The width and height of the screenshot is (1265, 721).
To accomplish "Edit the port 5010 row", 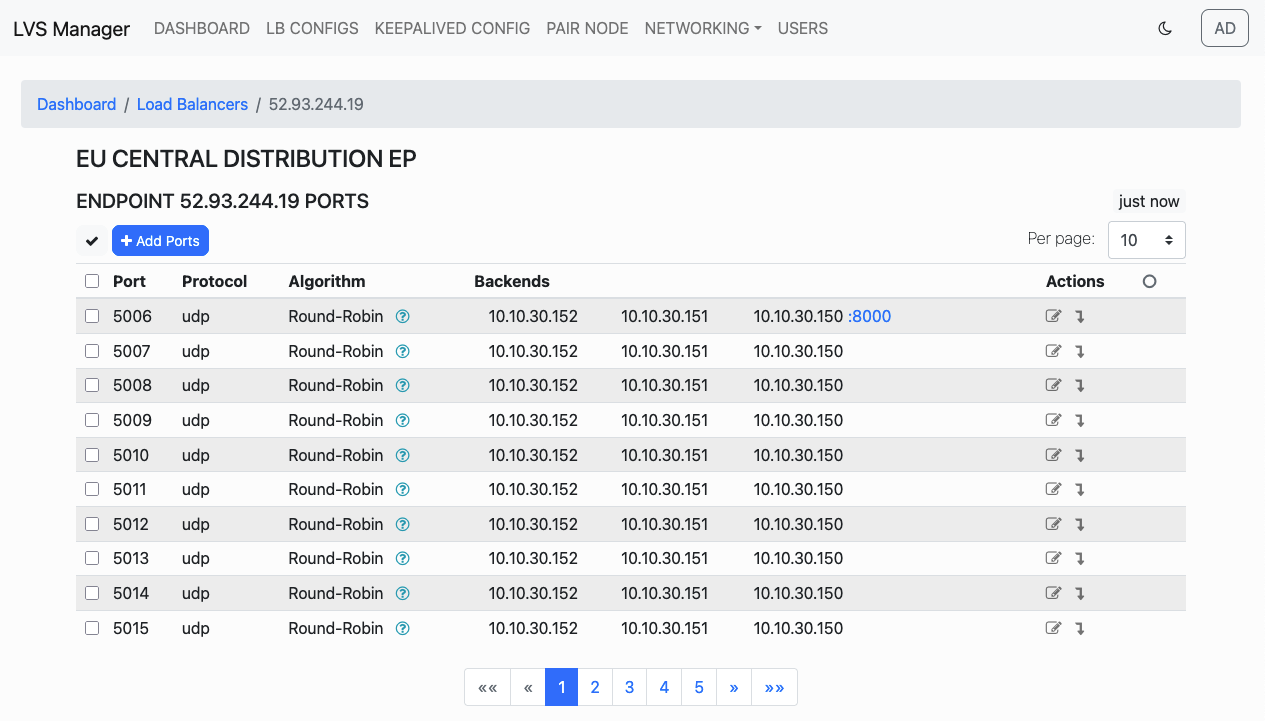I will click(1053, 455).
